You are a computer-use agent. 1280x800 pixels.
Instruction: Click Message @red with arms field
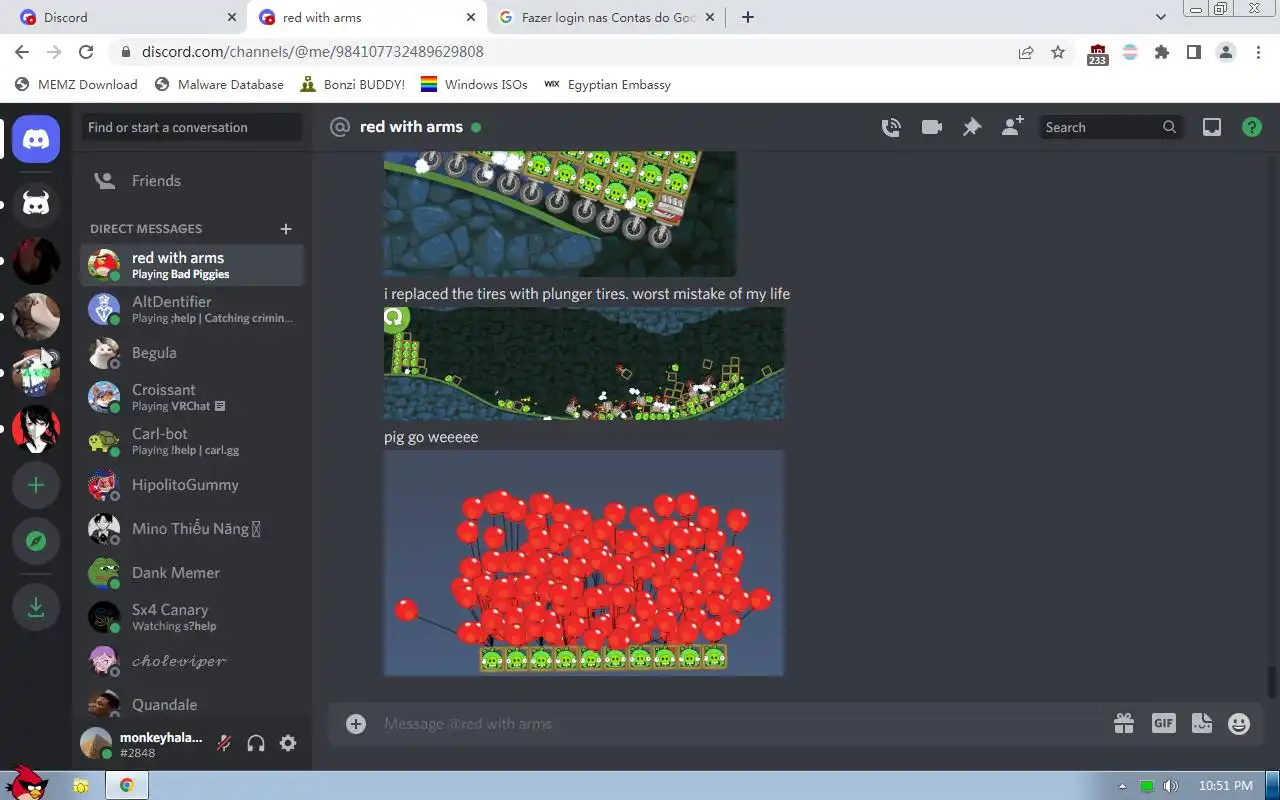[x=740, y=723]
